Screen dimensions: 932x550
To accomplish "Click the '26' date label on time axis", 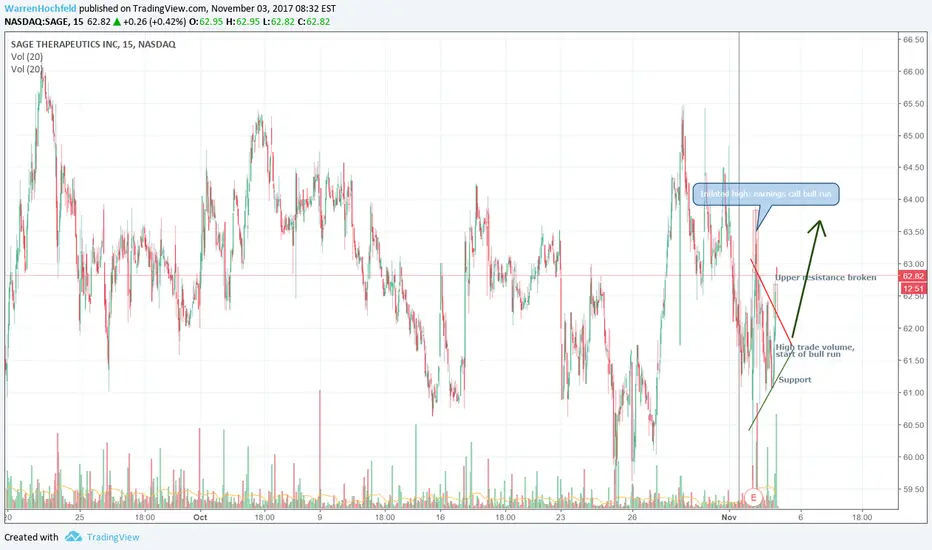I will (x=632, y=517).
